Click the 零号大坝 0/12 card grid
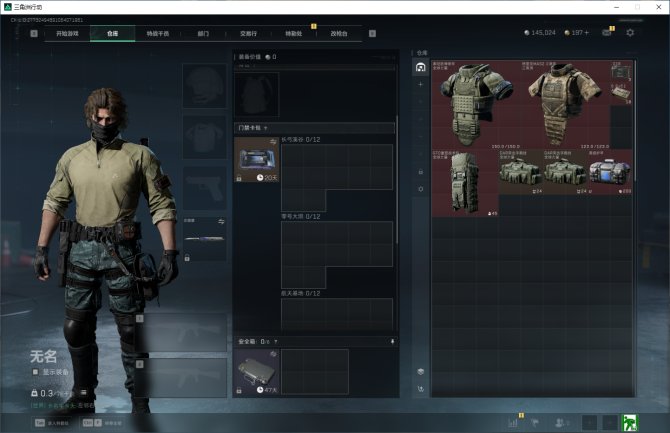 point(337,255)
